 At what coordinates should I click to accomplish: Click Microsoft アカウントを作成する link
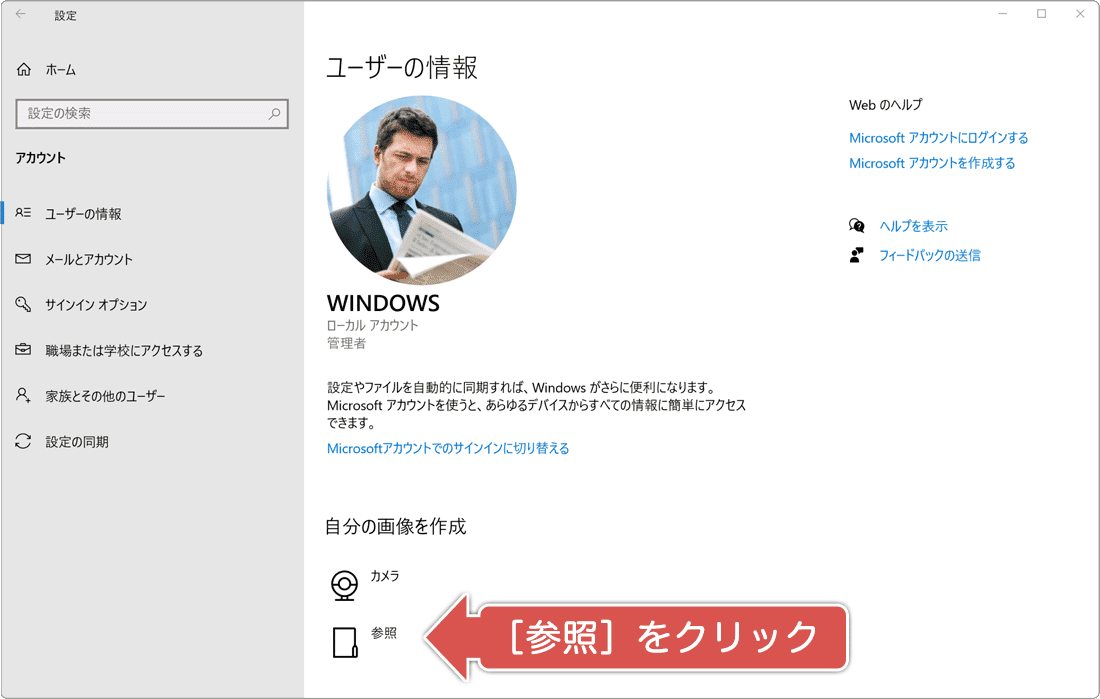click(932, 163)
